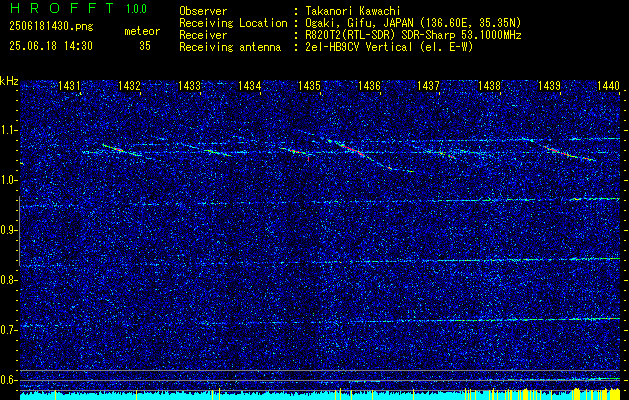The image size is (629, 400).
Task: Click the meteor echo trace near 1432
Action: (x=122, y=150)
